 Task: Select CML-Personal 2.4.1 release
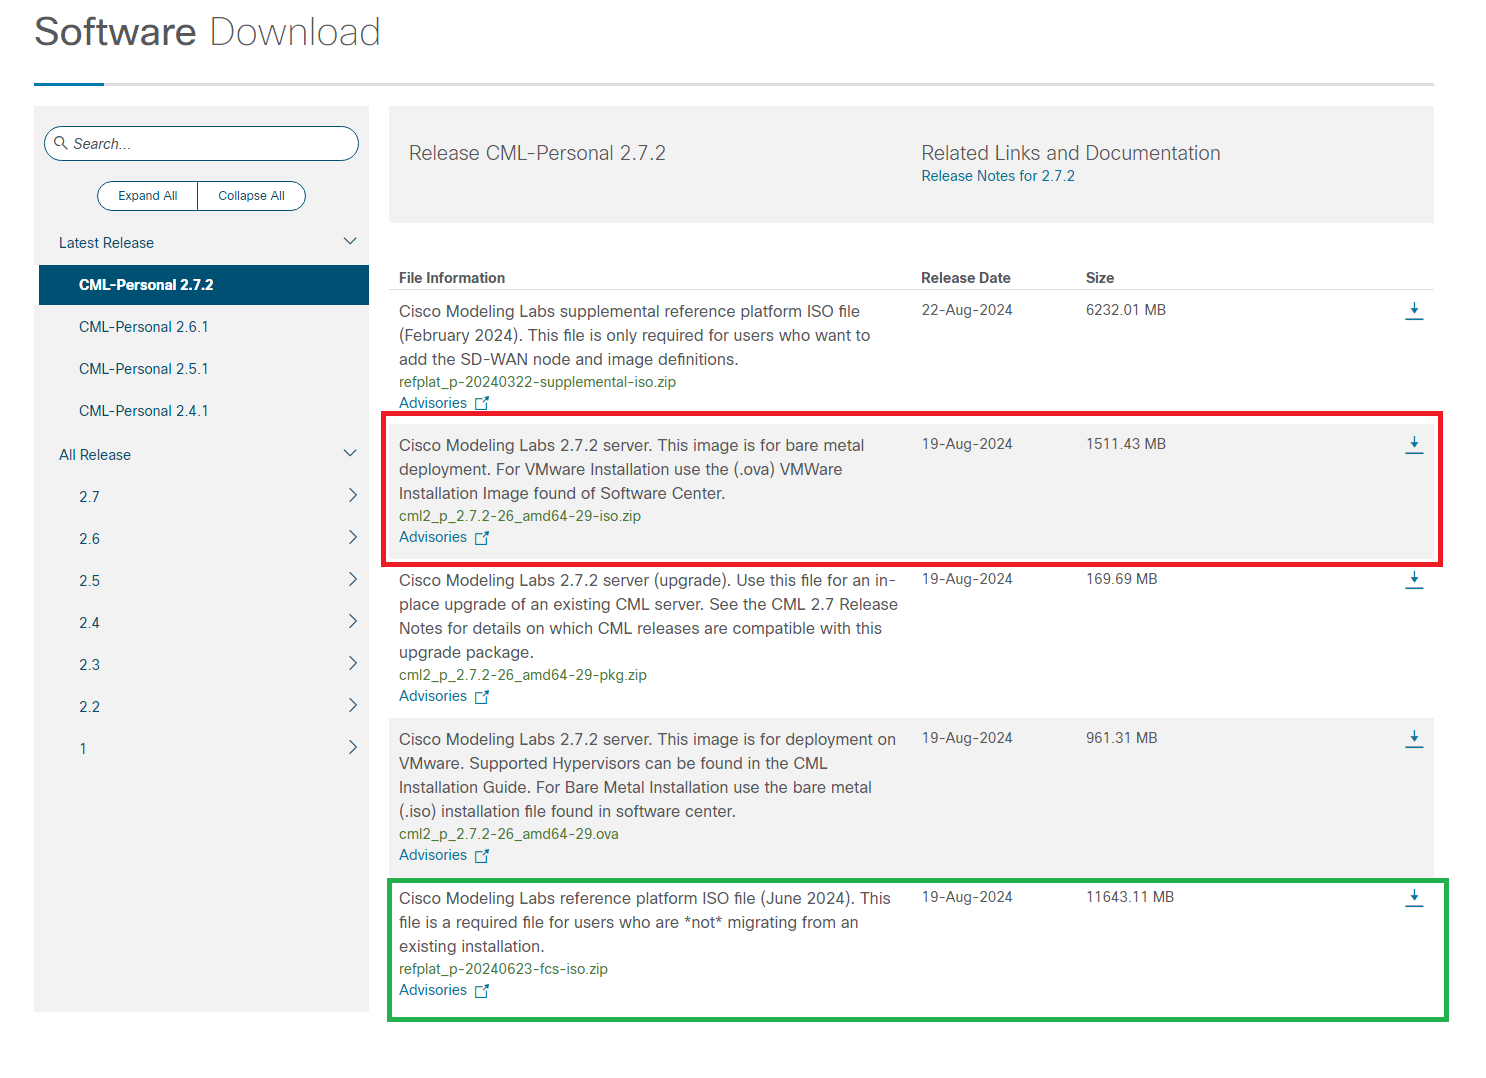tap(144, 411)
